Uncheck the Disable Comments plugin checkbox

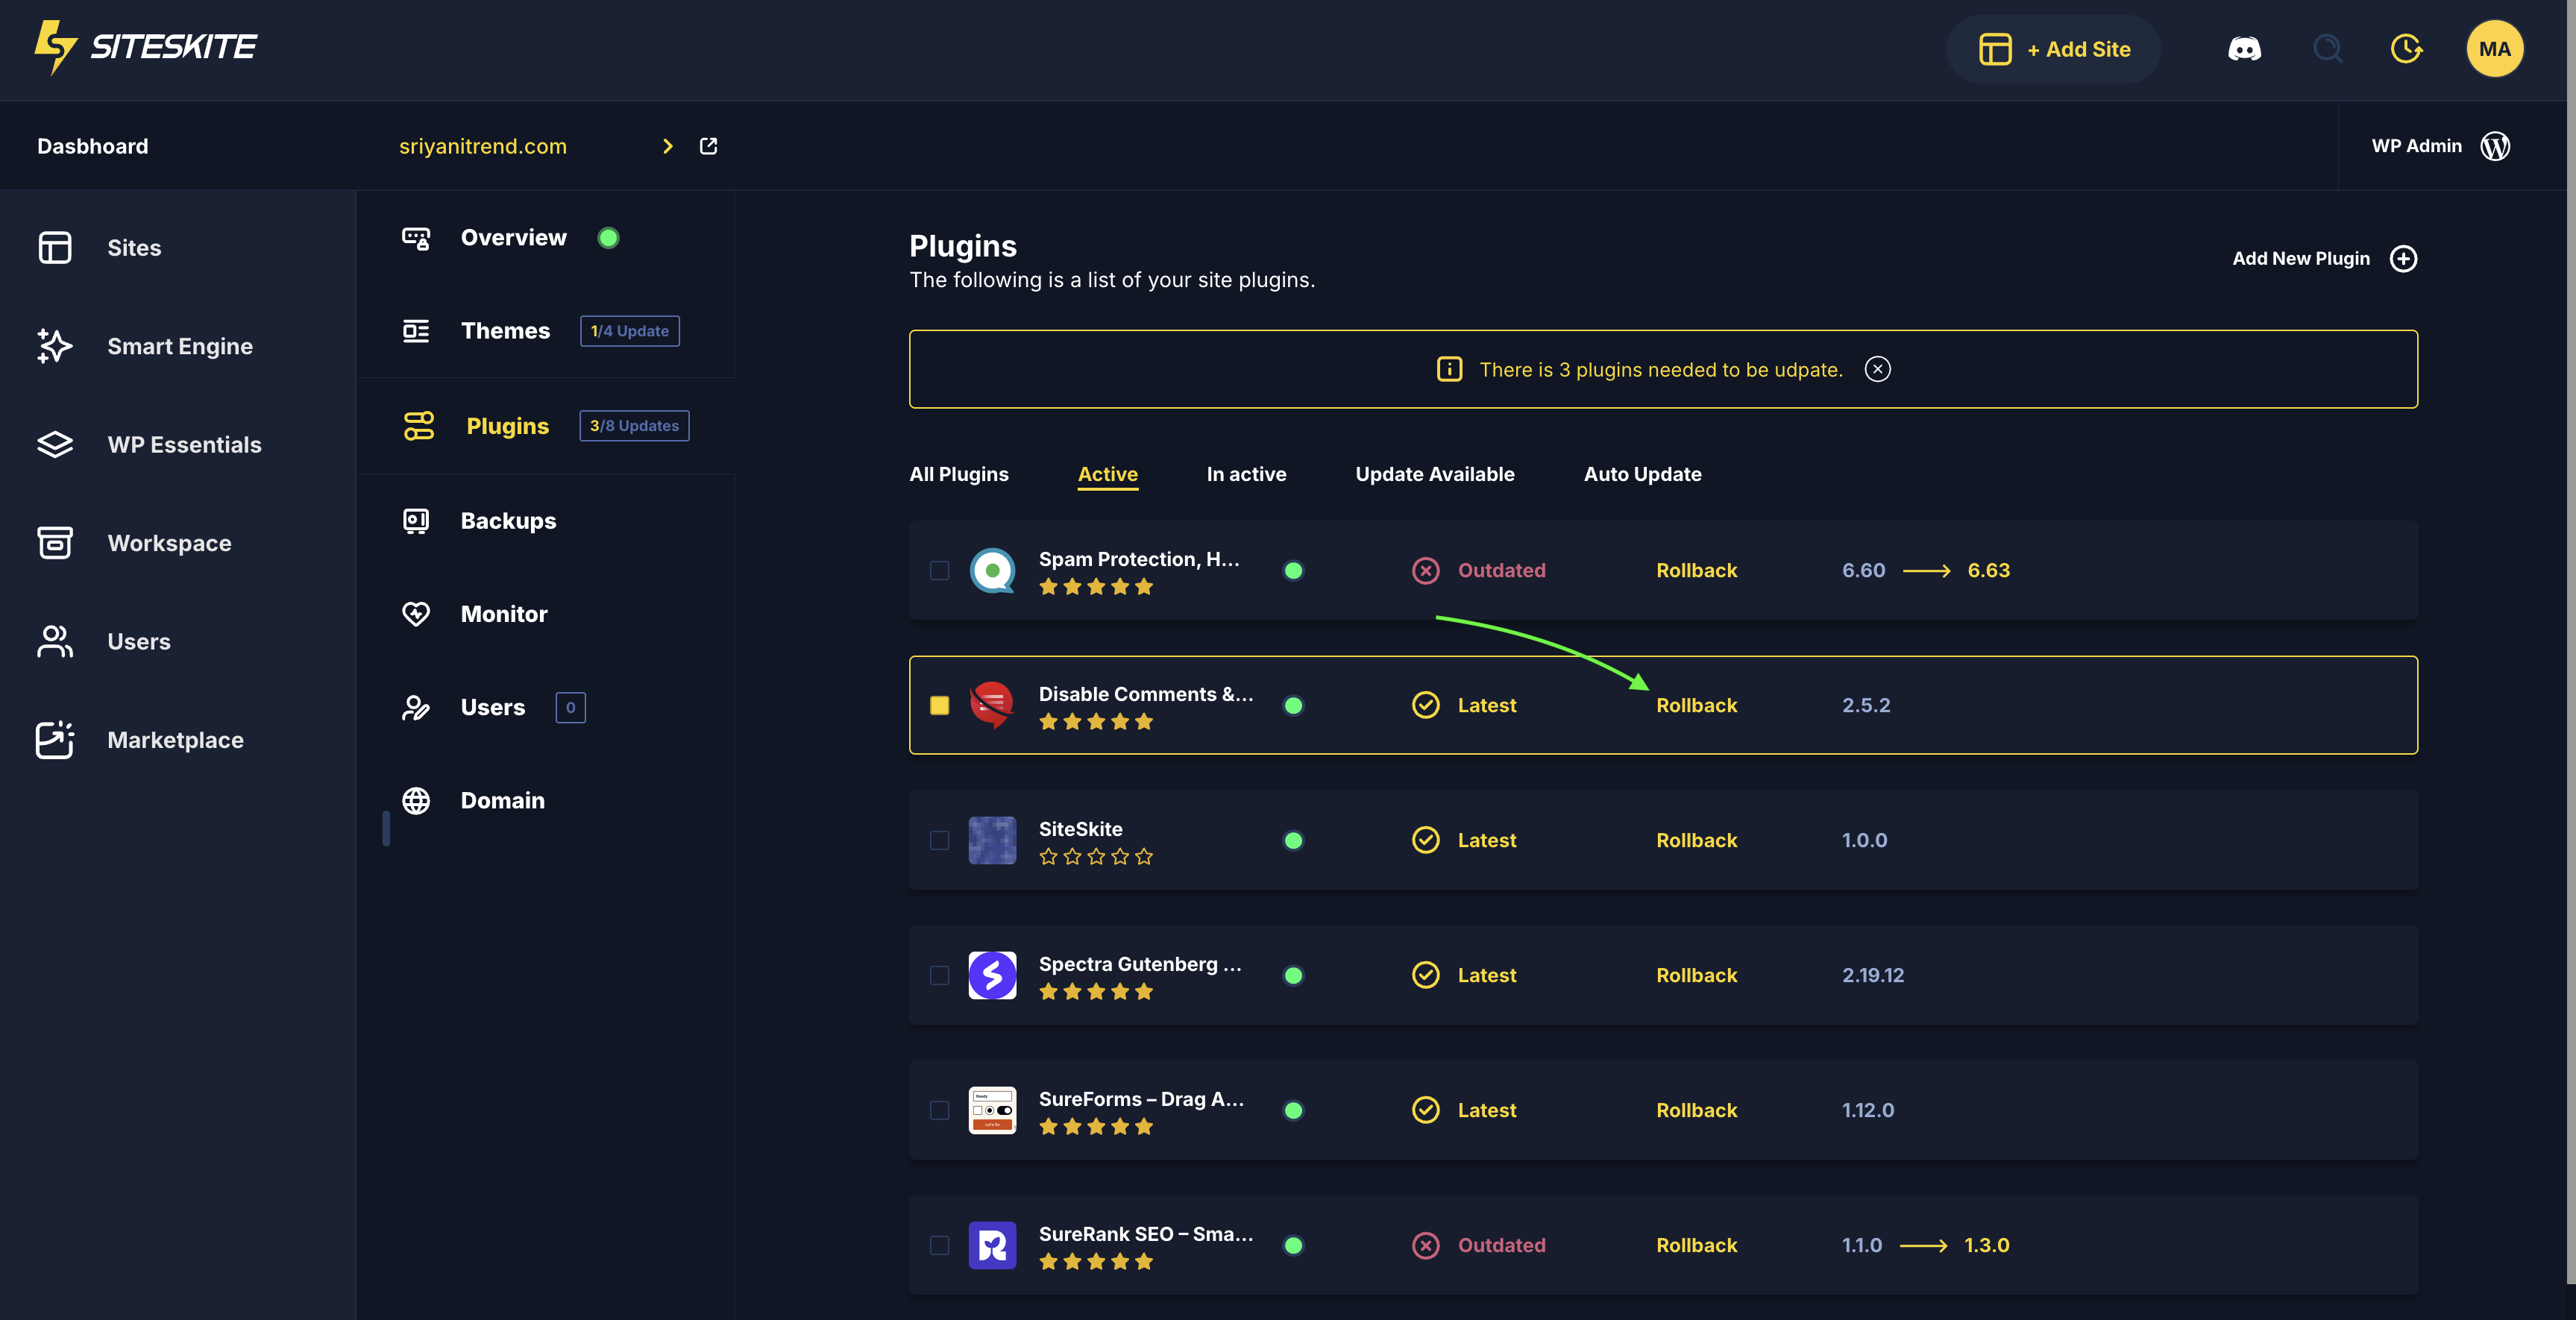coord(939,706)
